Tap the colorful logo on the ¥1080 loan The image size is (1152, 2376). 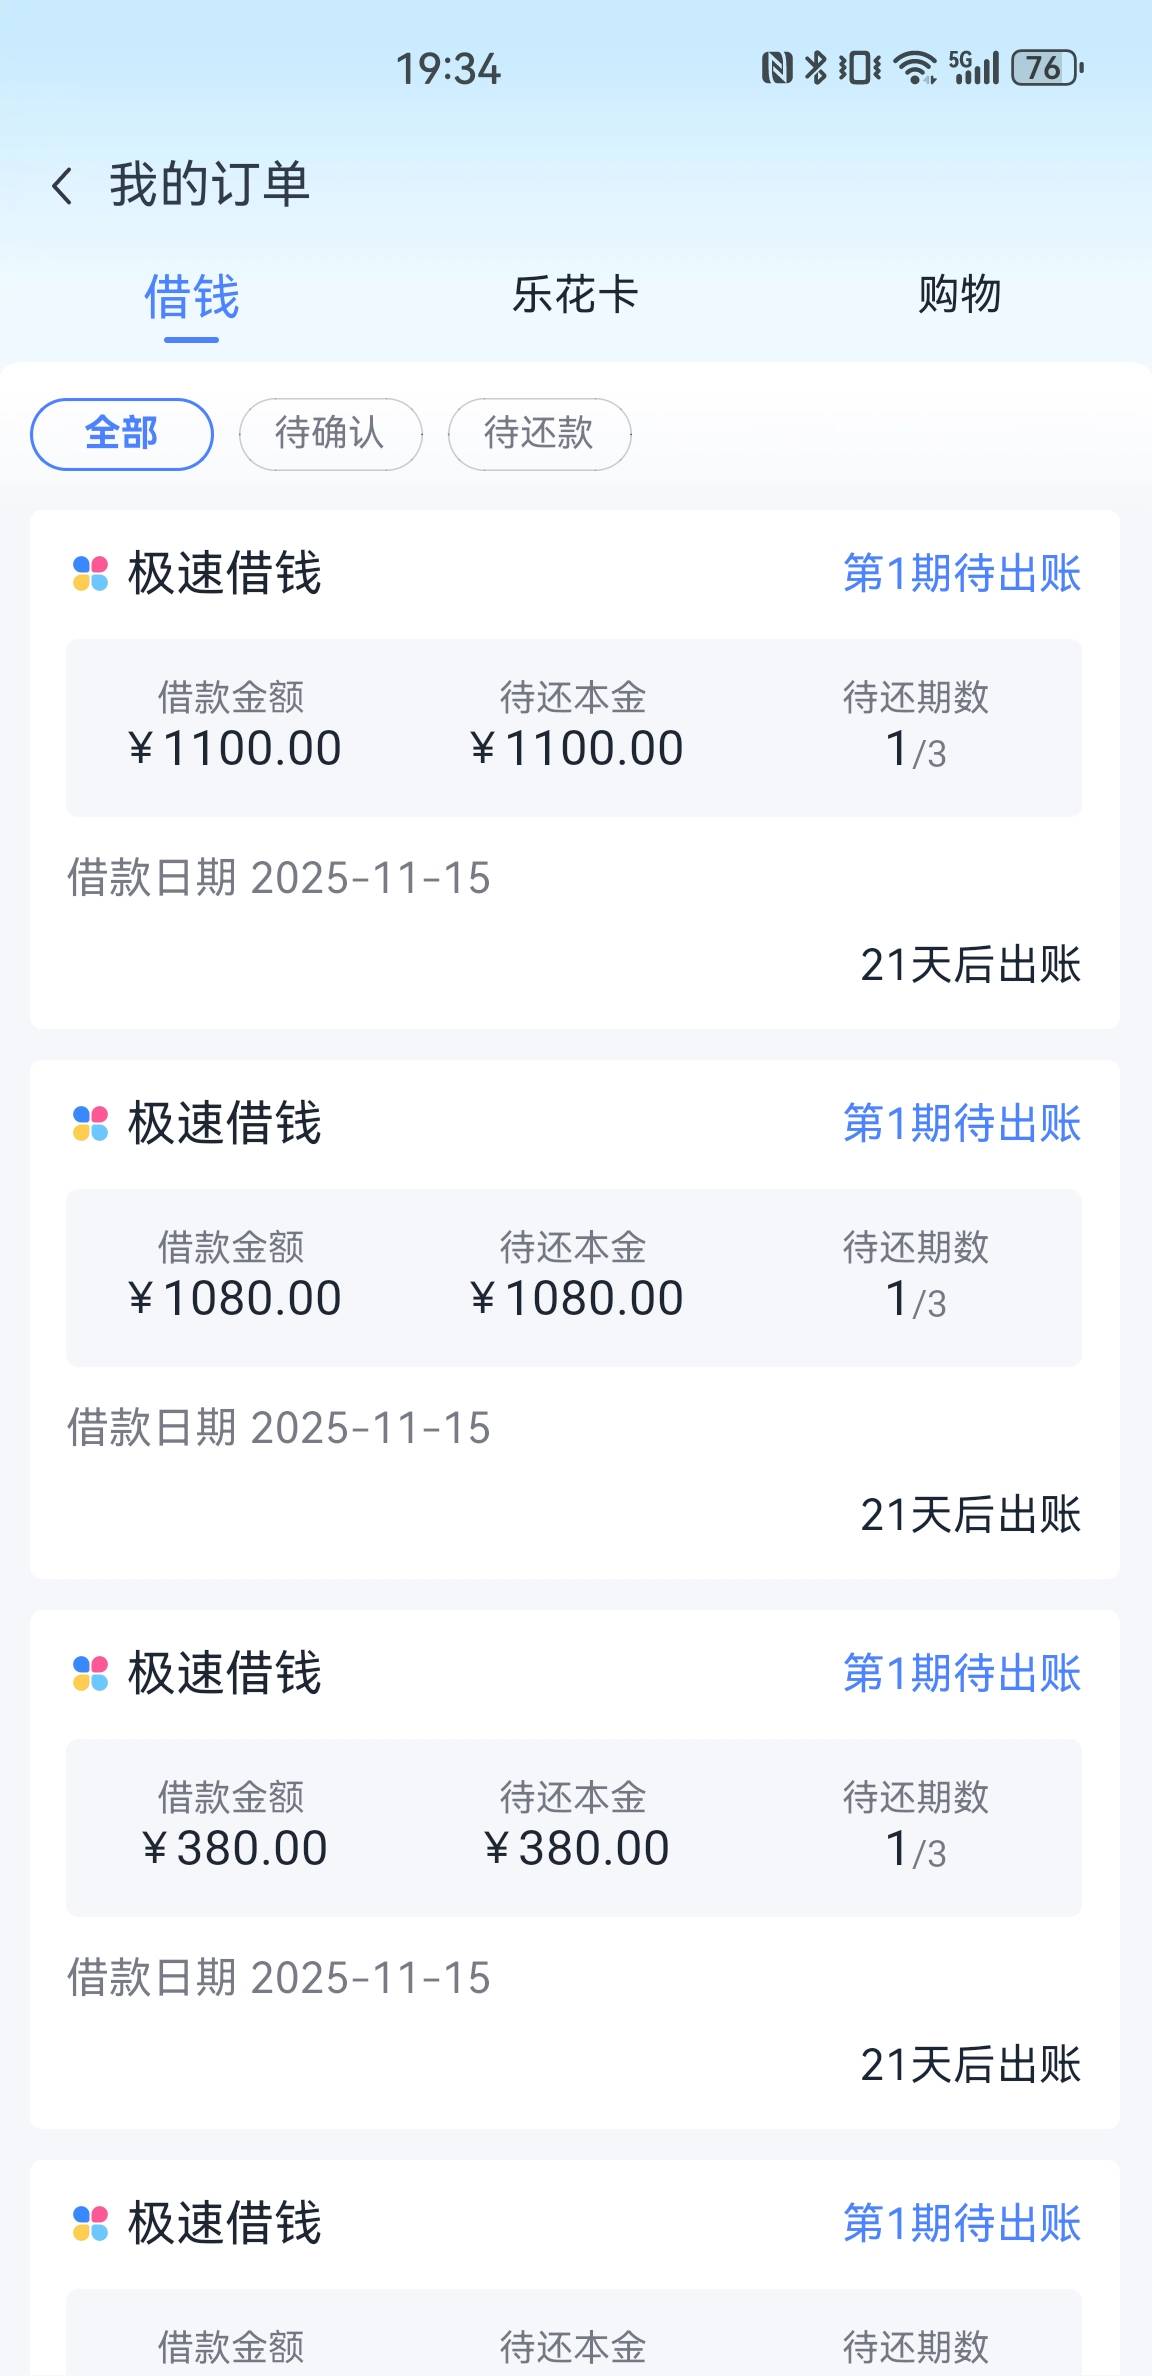[x=90, y=1124]
